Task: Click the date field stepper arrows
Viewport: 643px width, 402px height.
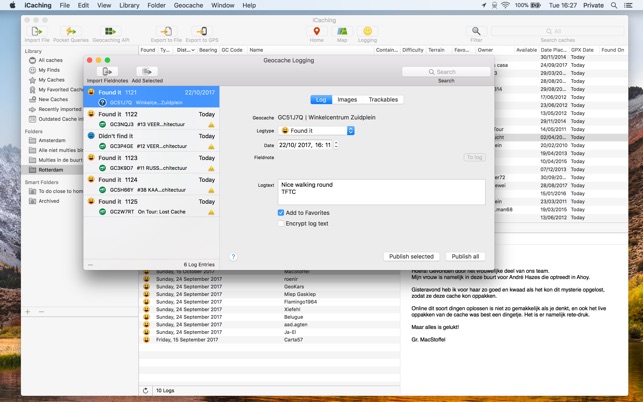Action: (x=336, y=145)
